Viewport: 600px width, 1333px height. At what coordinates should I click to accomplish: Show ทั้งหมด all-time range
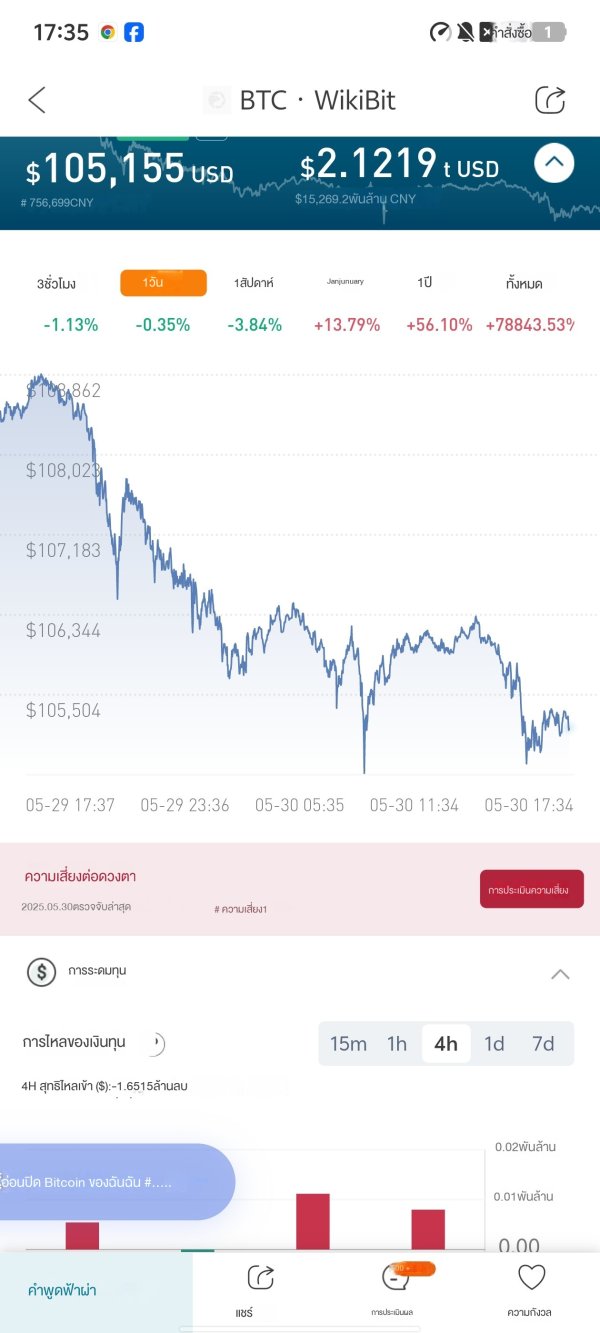[524, 284]
